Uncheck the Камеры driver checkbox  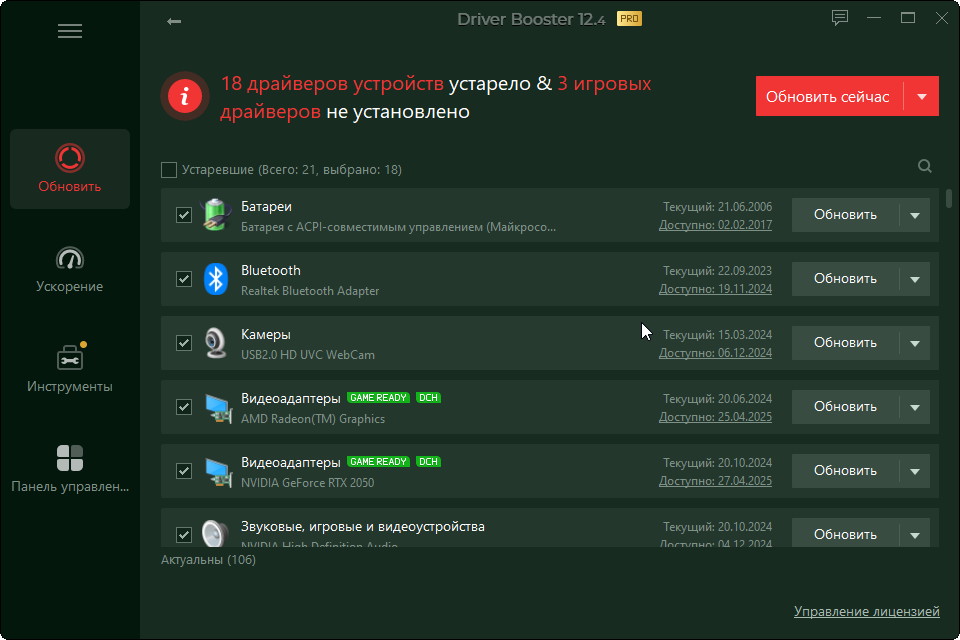184,343
